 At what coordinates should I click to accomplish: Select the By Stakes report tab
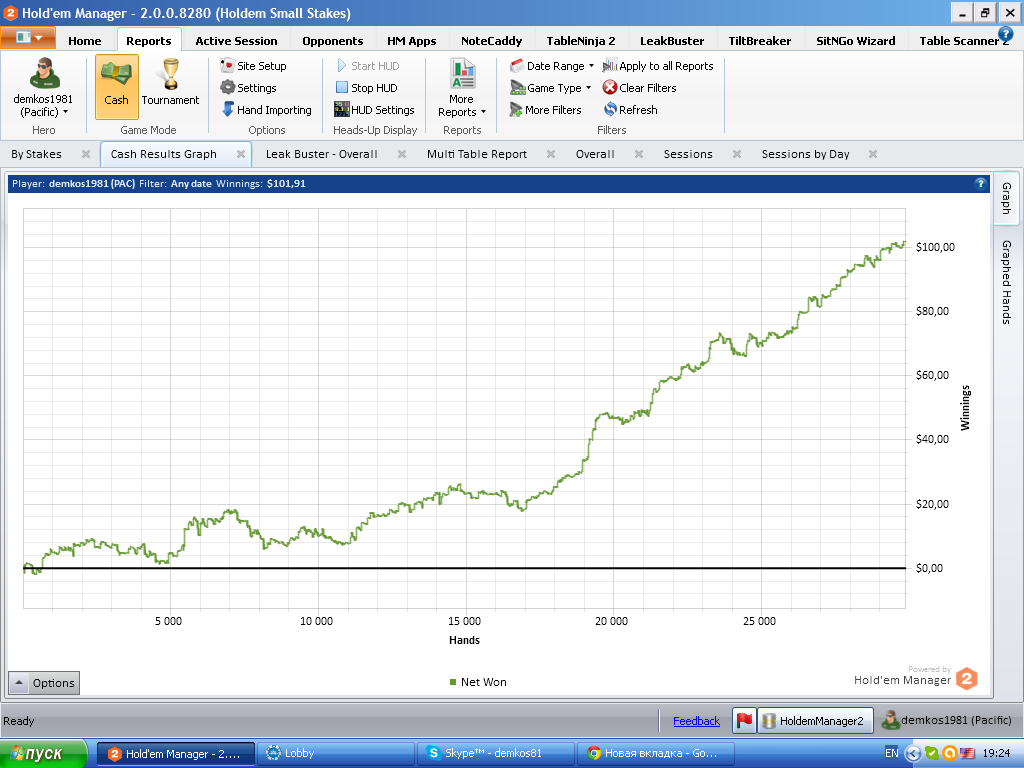[37, 154]
